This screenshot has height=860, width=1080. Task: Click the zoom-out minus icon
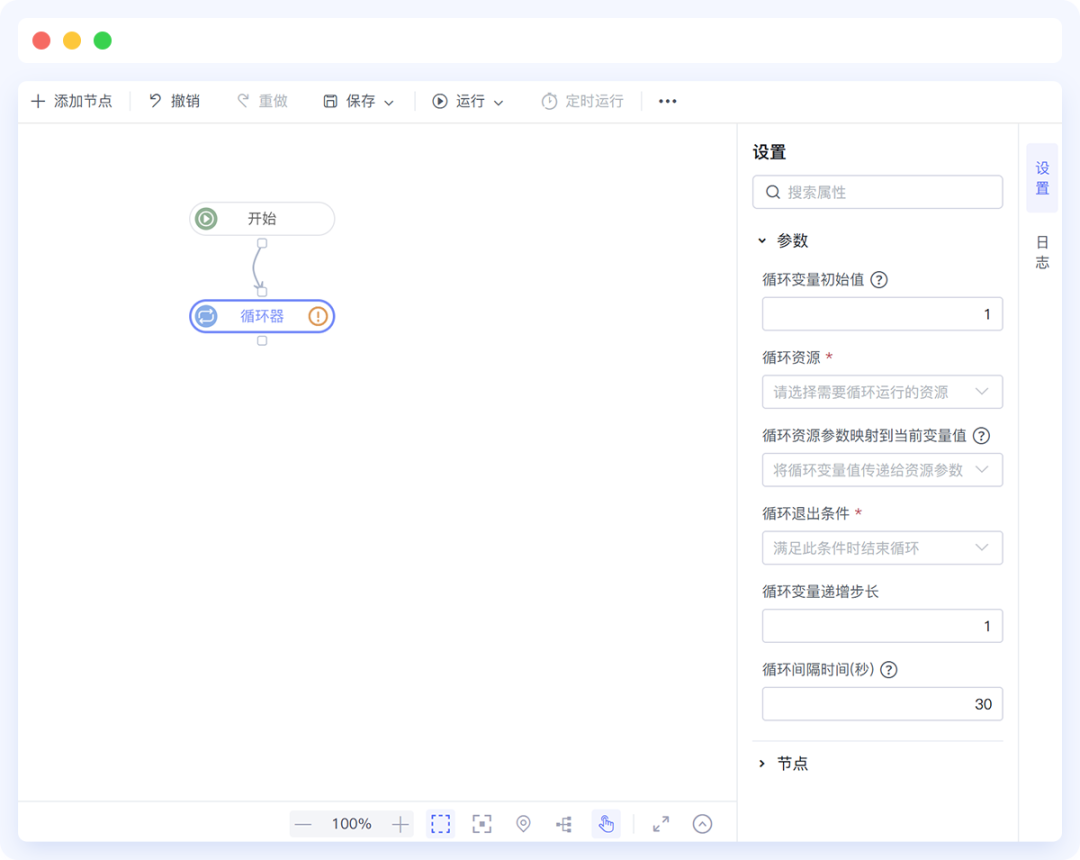(x=303, y=824)
